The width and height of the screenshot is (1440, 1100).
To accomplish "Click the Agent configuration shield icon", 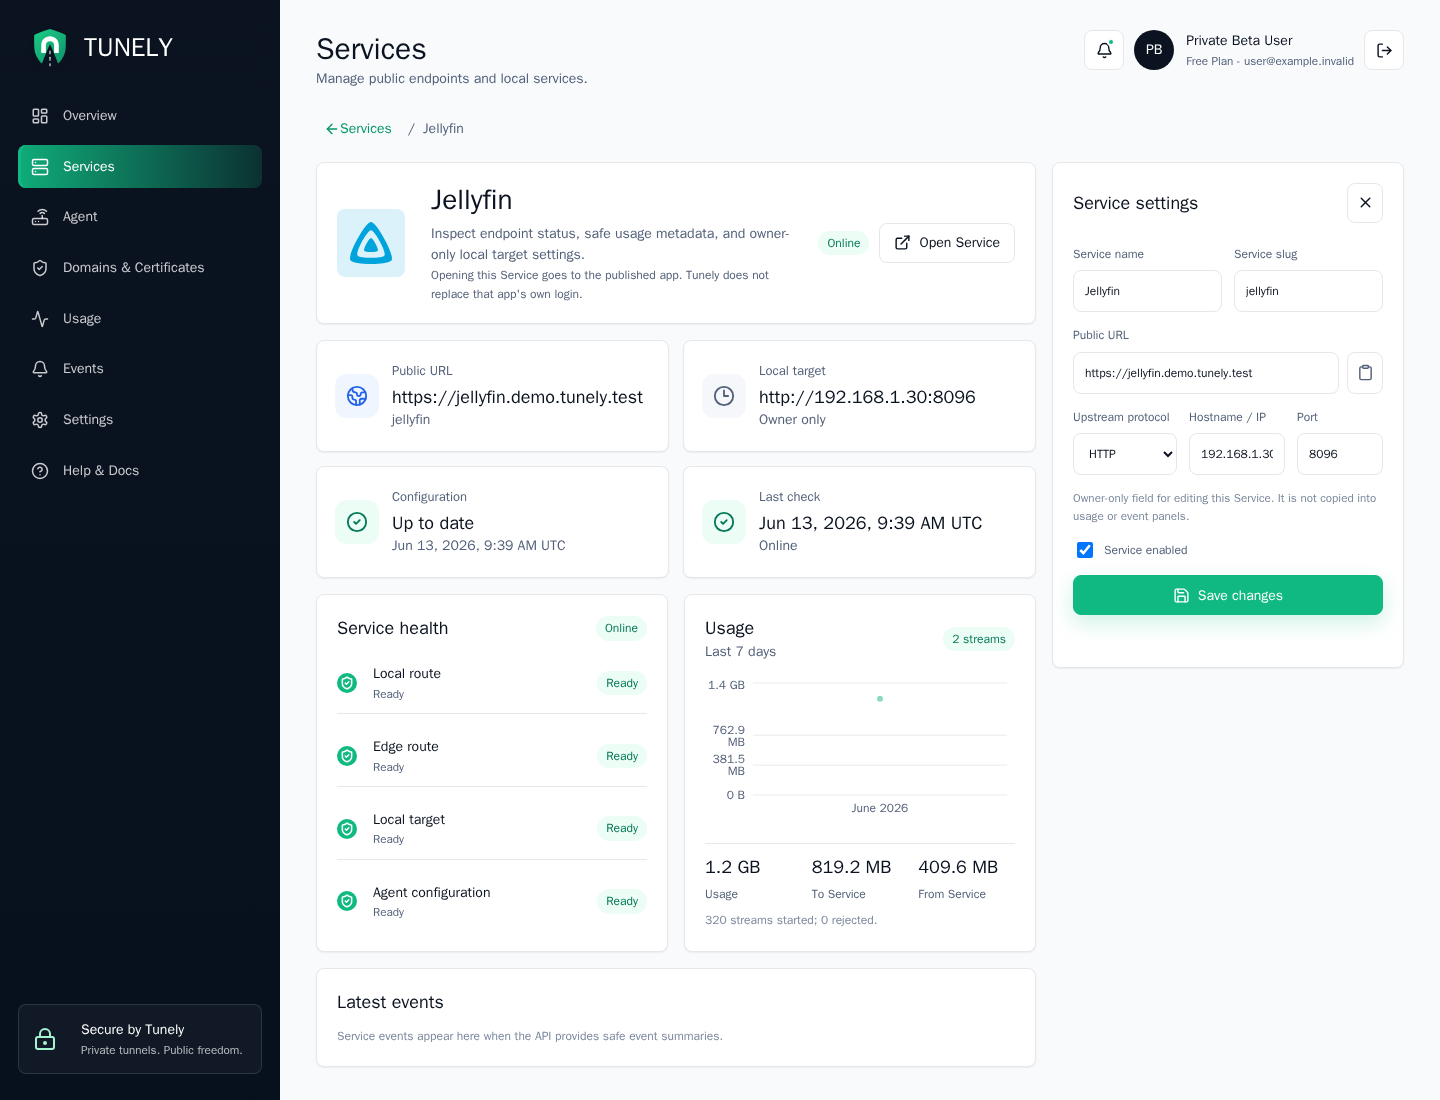I will click(347, 901).
